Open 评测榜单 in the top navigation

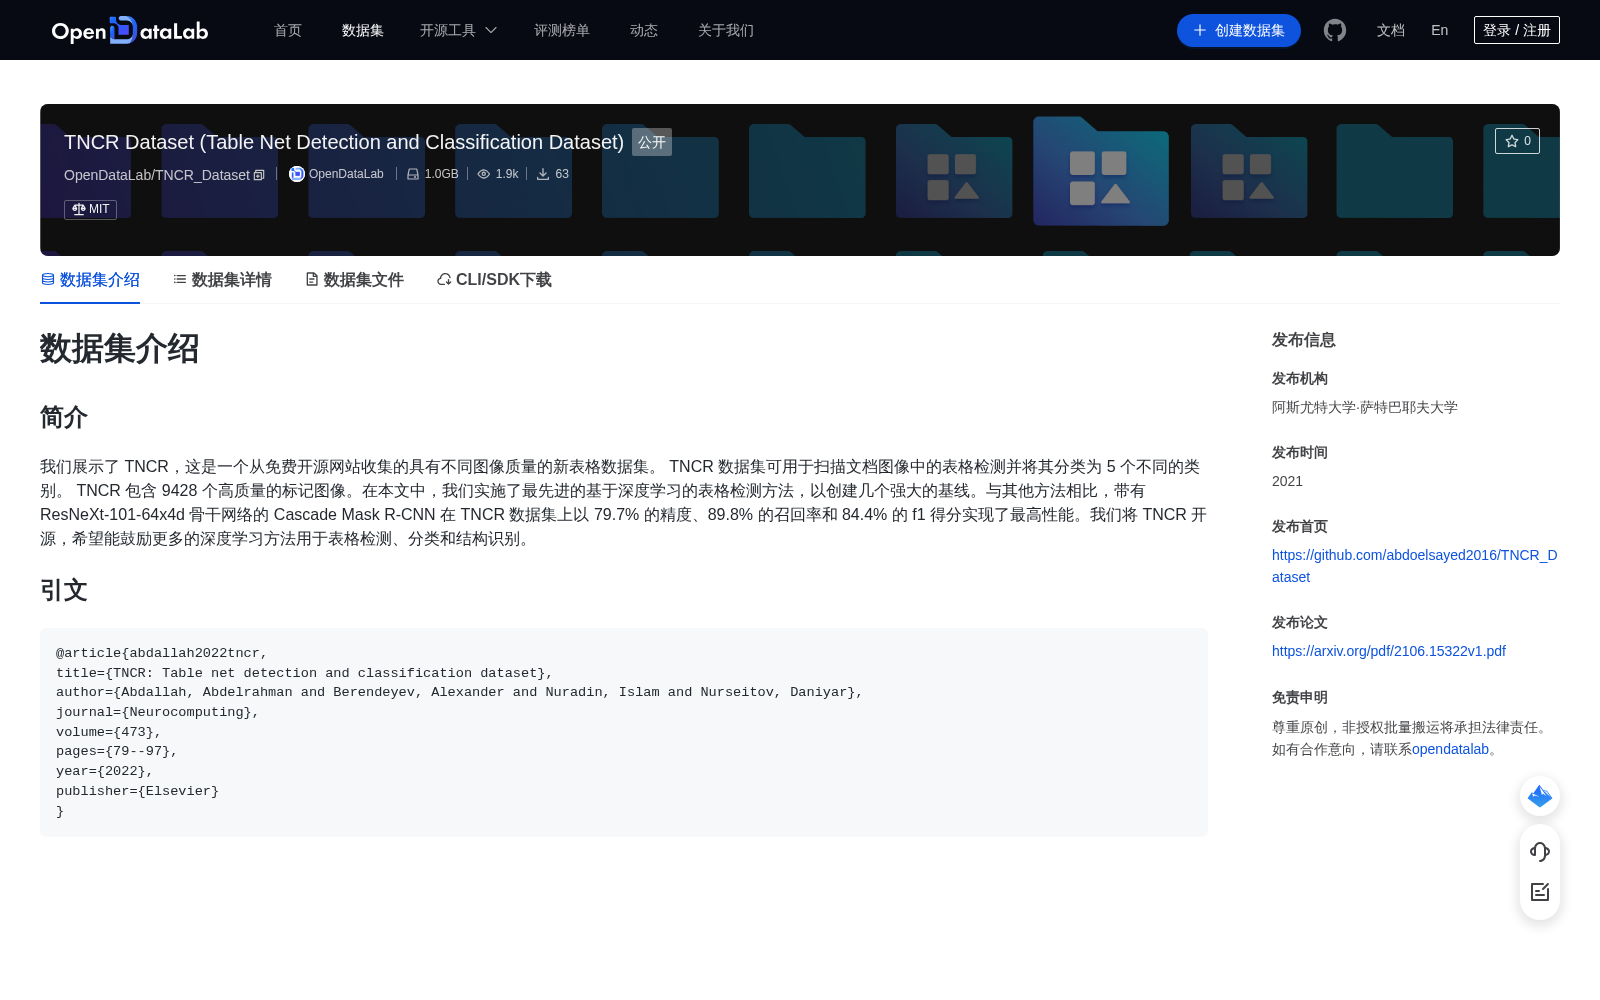(x=562, y=30)
